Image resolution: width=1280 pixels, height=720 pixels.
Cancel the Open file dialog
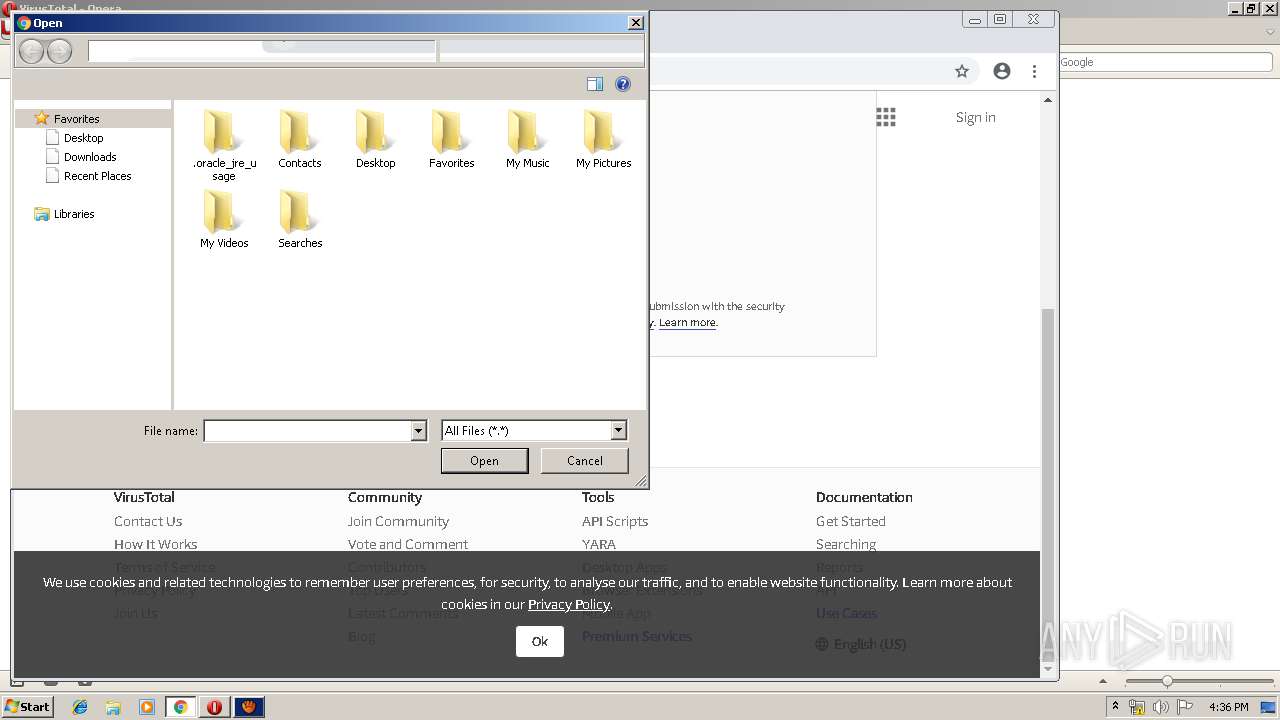[585, 461]
